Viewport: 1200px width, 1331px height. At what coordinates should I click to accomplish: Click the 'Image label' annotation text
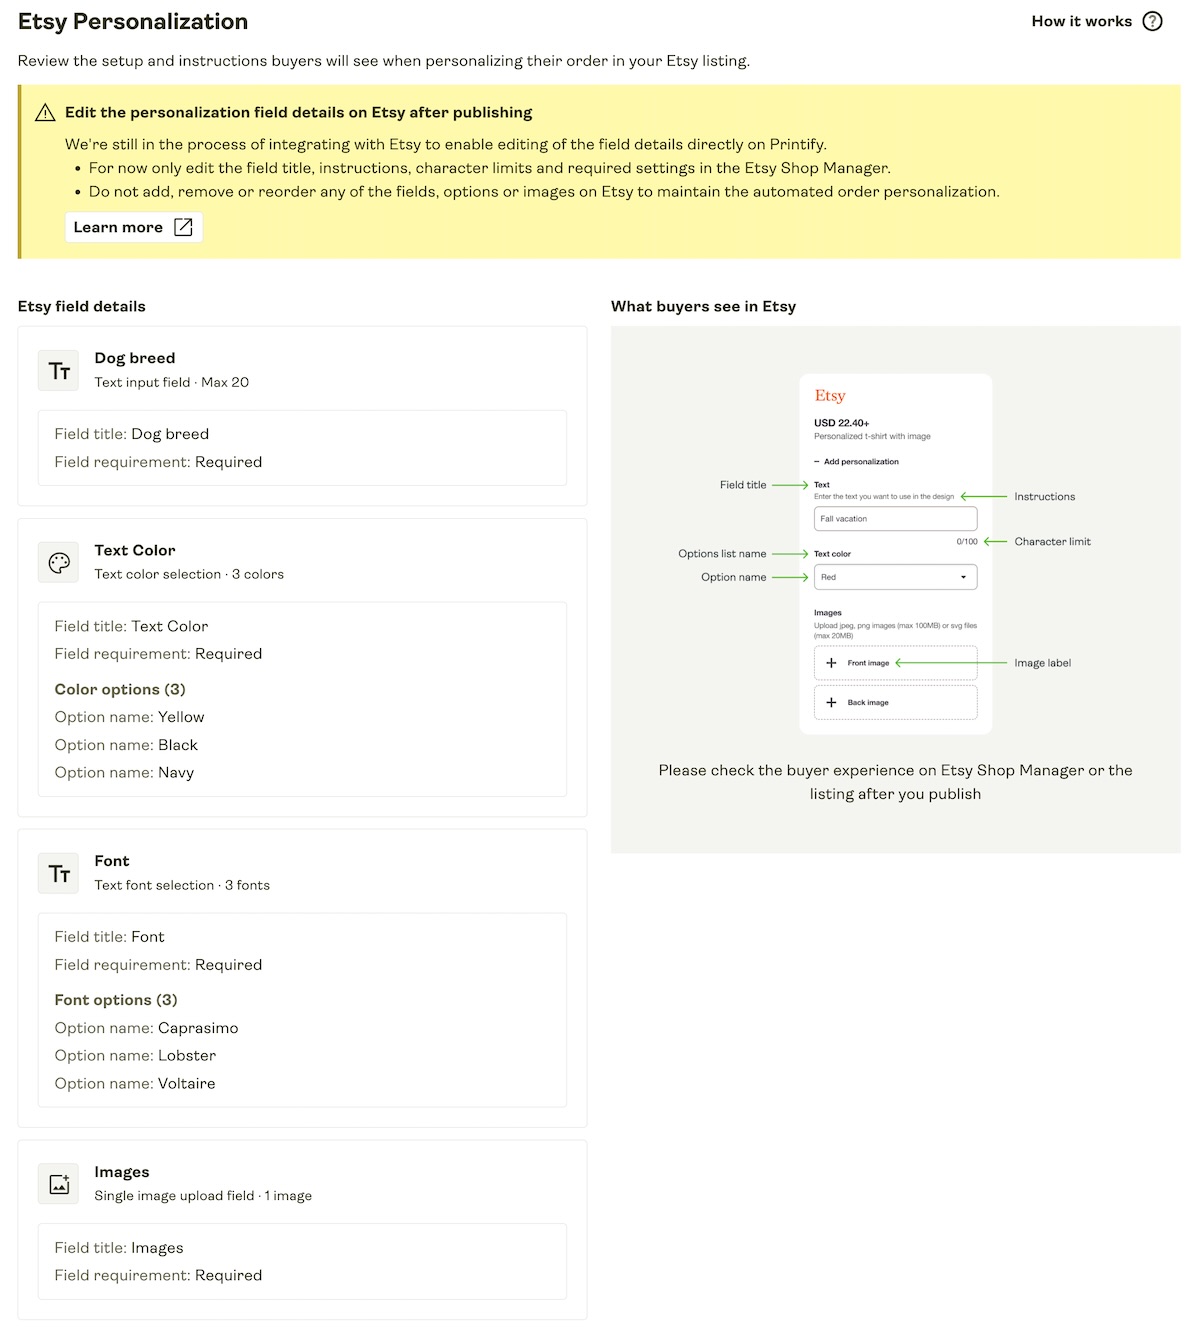click(x=1043, y=663)
